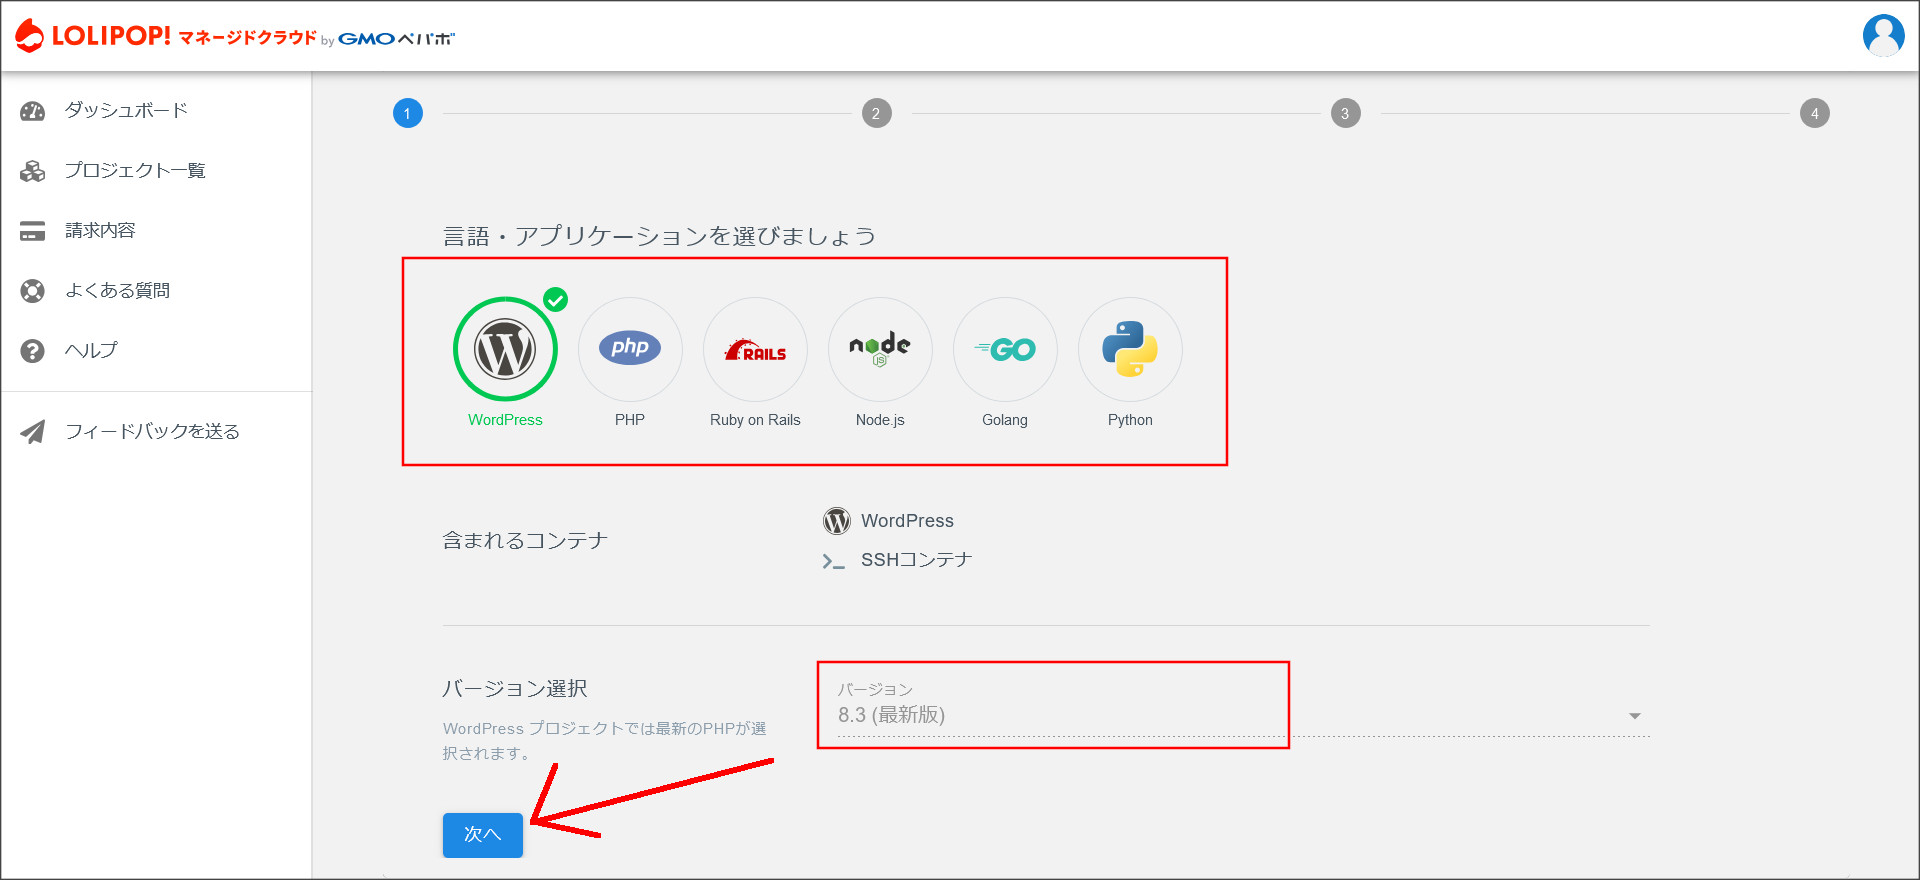Click WordPress logo in container list
Image resolution: width=1920 pixels, height=880 pixels.
[x=837, y=521]
